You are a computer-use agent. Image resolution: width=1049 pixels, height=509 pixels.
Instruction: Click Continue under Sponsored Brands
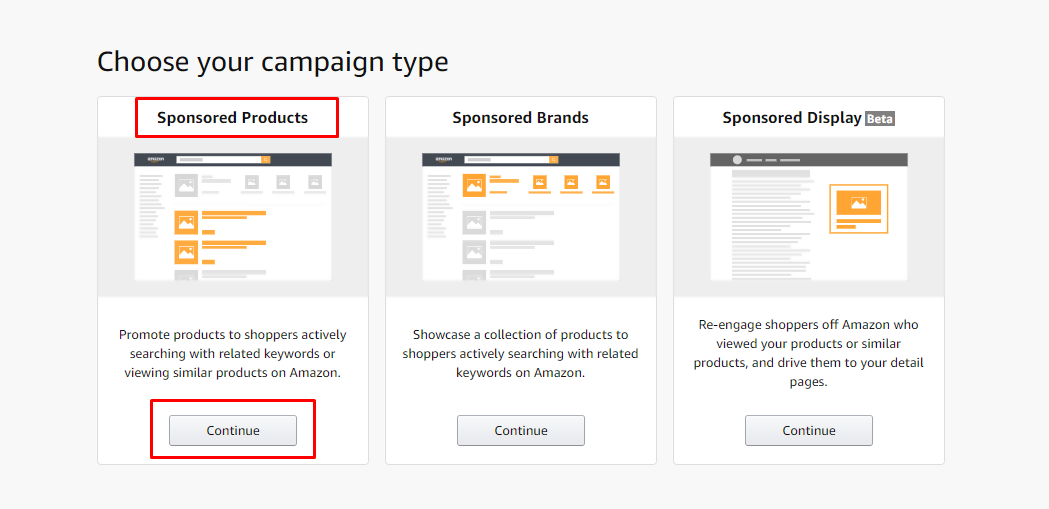(x=520, y=430)
